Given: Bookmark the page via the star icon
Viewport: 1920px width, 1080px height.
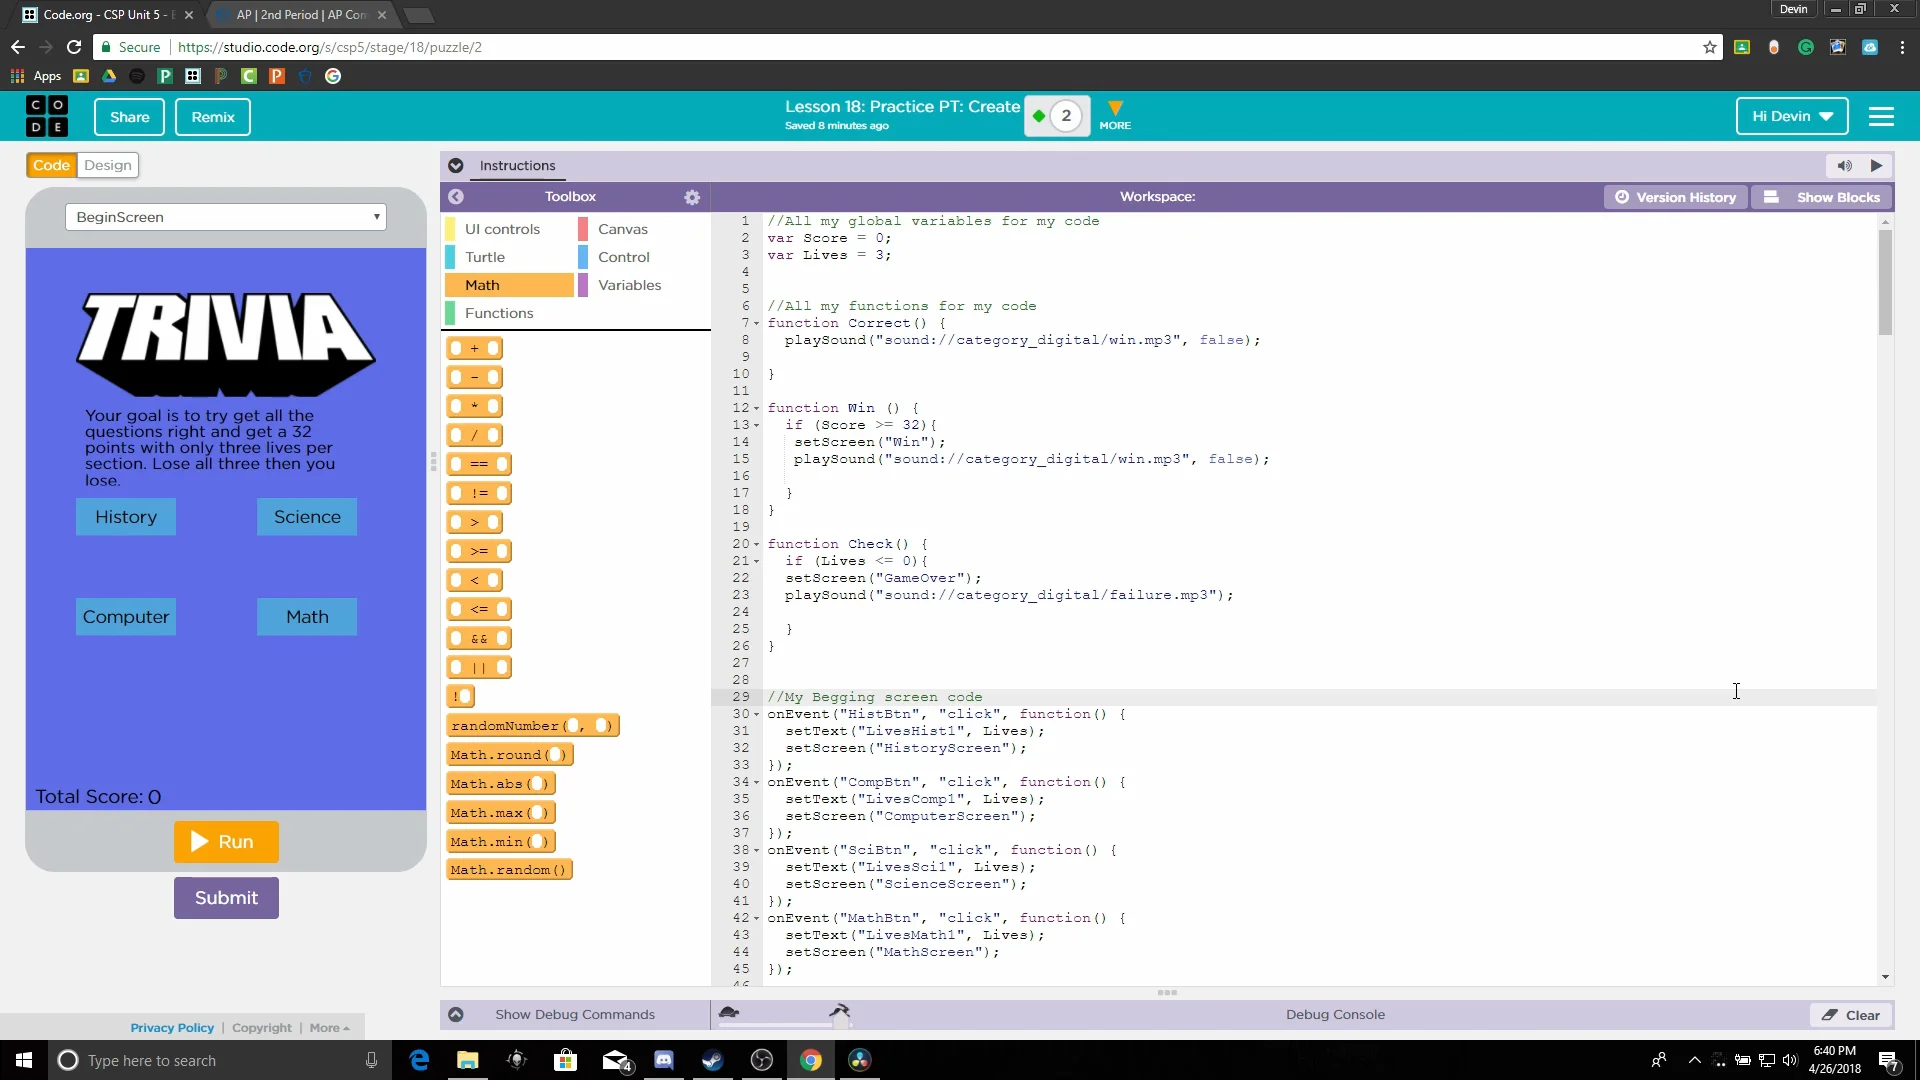Looking at the screenshot, I should pyautogui.click(x=1710, y=47).
